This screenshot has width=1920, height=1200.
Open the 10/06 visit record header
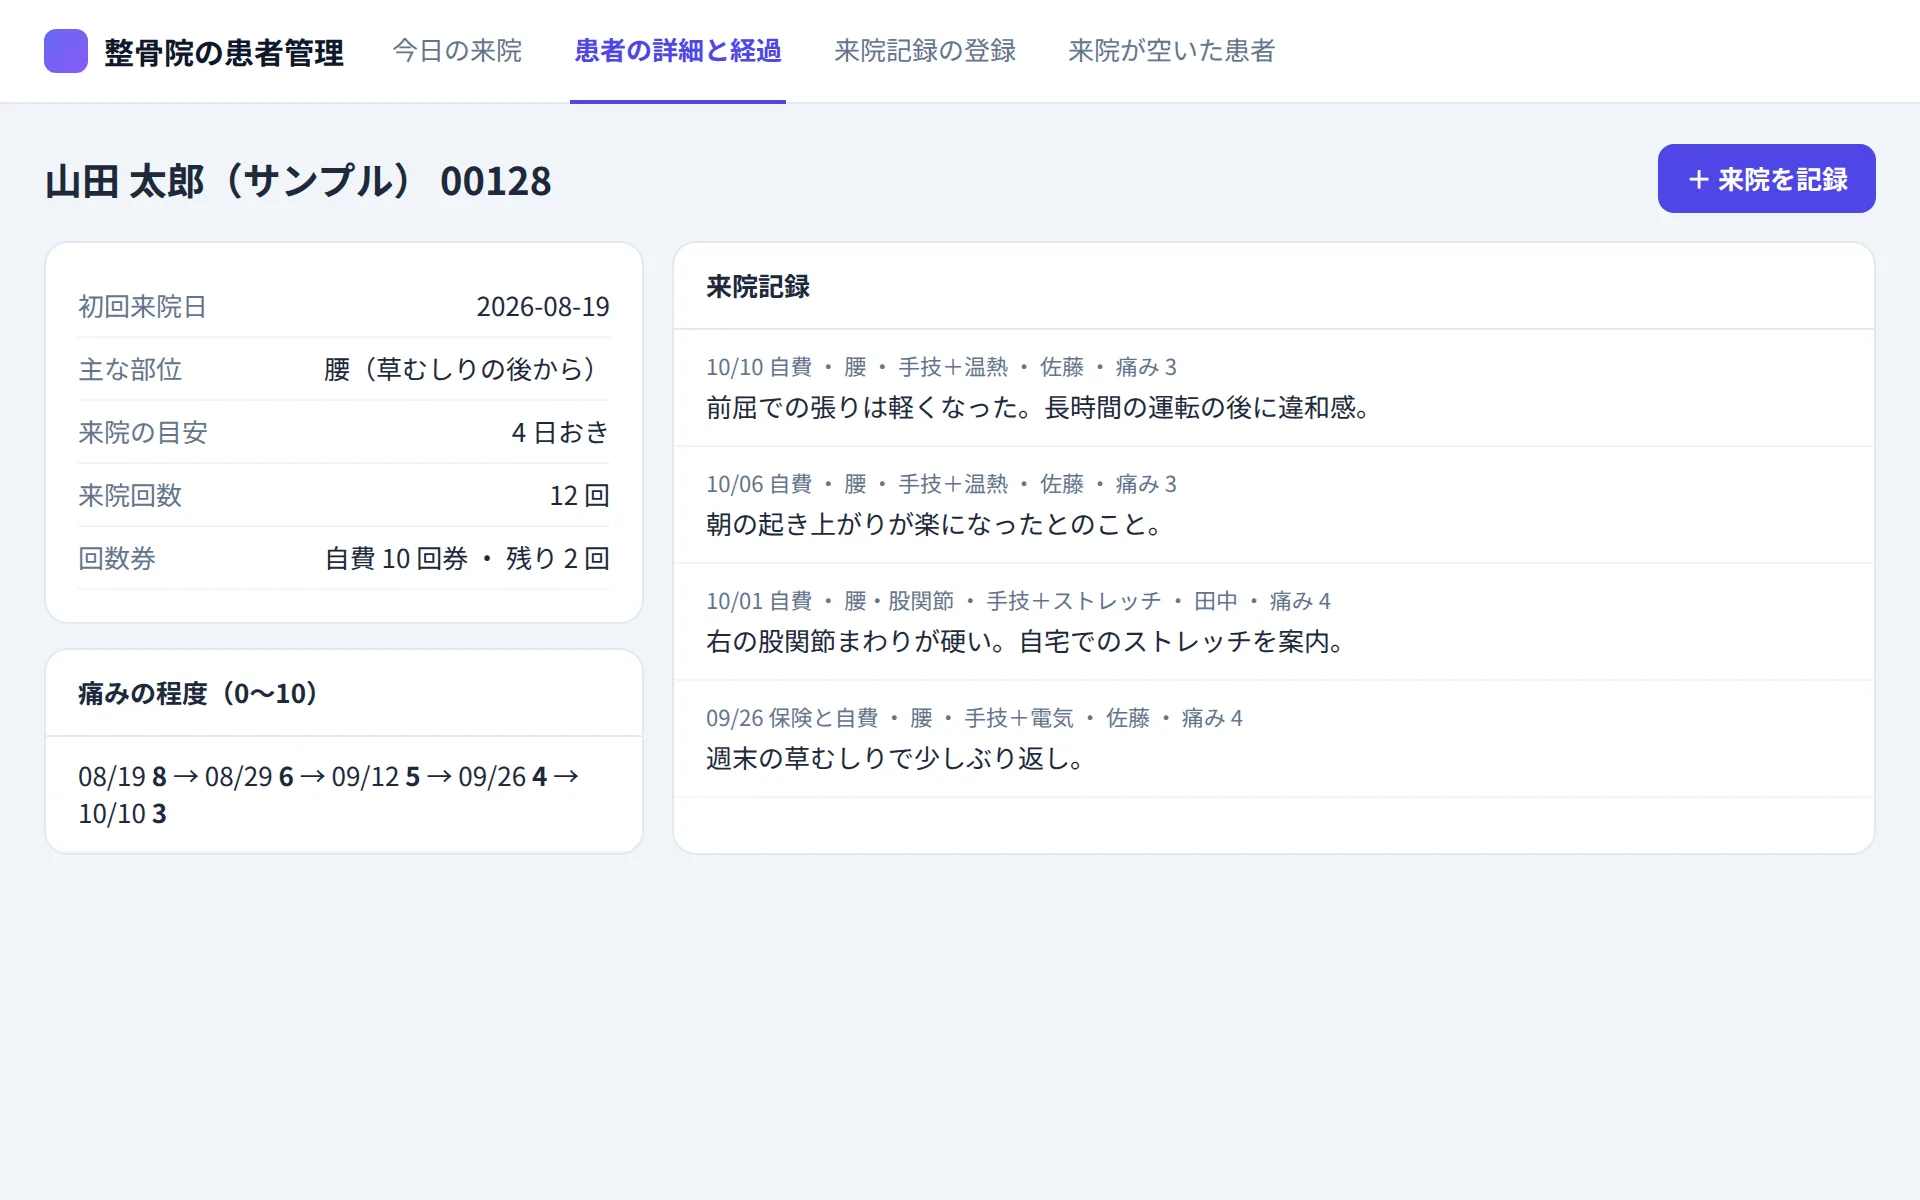click(941, 484)
